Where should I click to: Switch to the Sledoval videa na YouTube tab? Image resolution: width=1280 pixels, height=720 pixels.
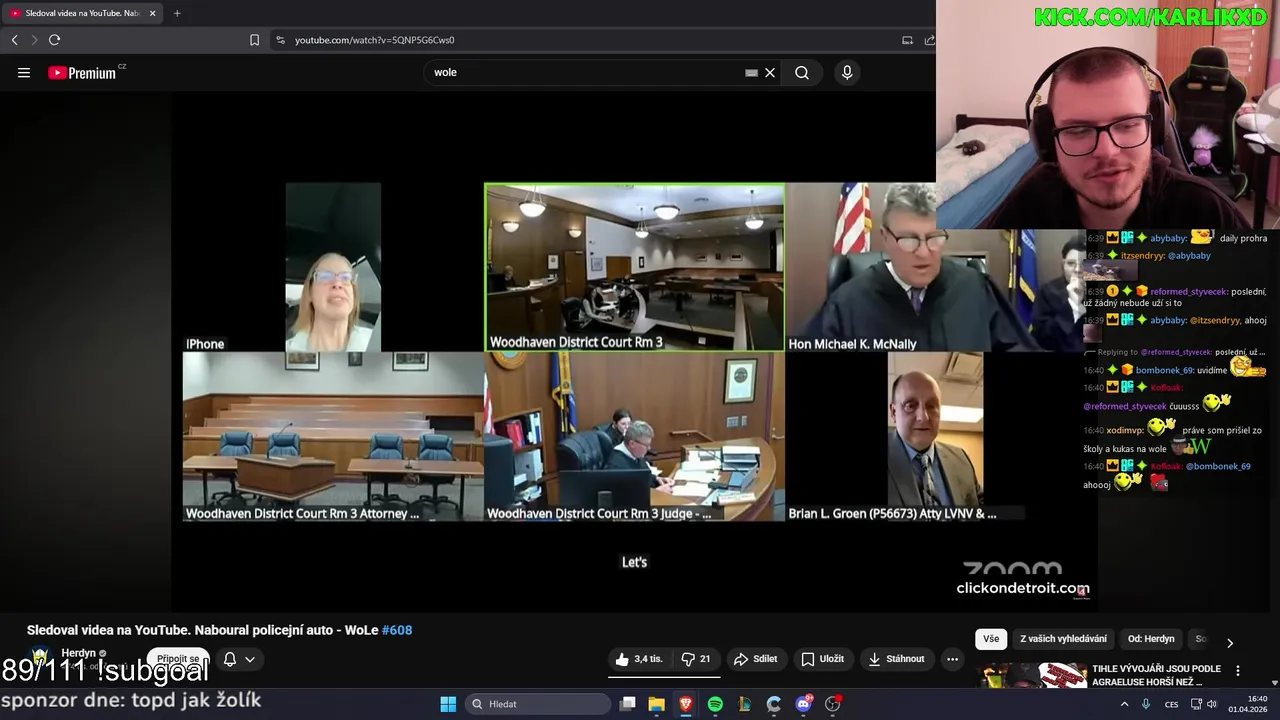point(80,13)
